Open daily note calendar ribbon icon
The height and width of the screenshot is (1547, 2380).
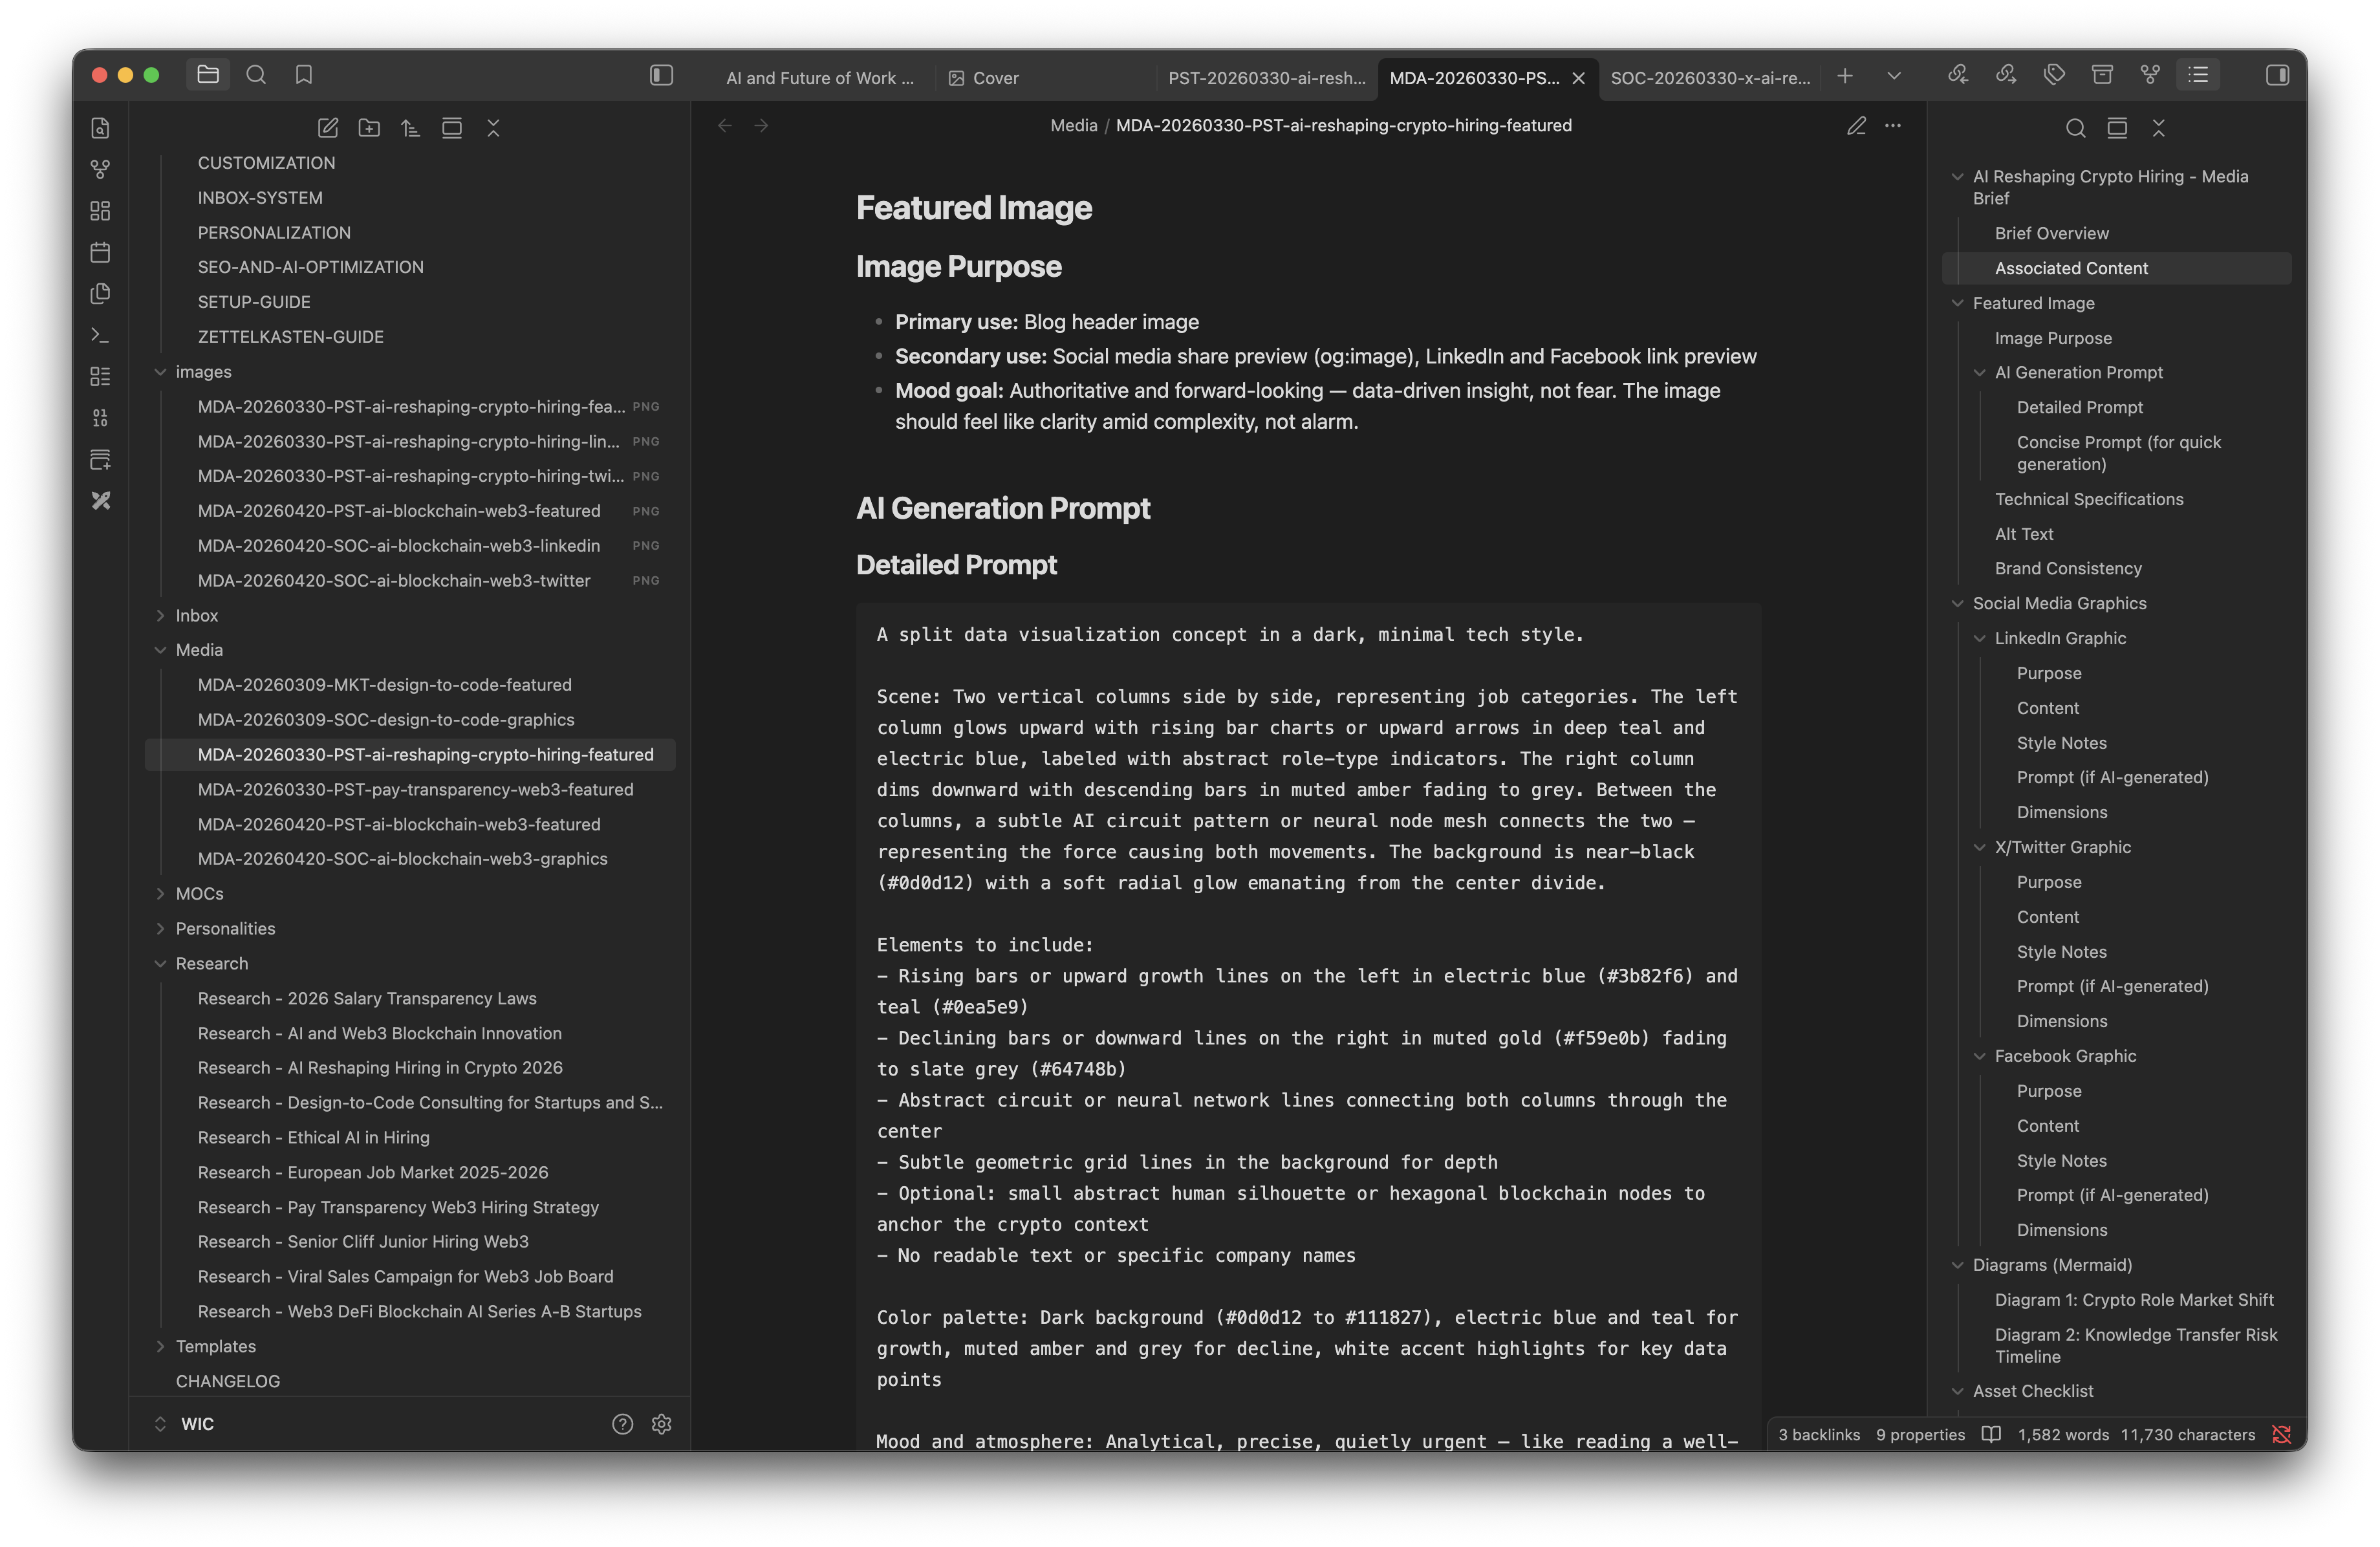coord(100,252)
